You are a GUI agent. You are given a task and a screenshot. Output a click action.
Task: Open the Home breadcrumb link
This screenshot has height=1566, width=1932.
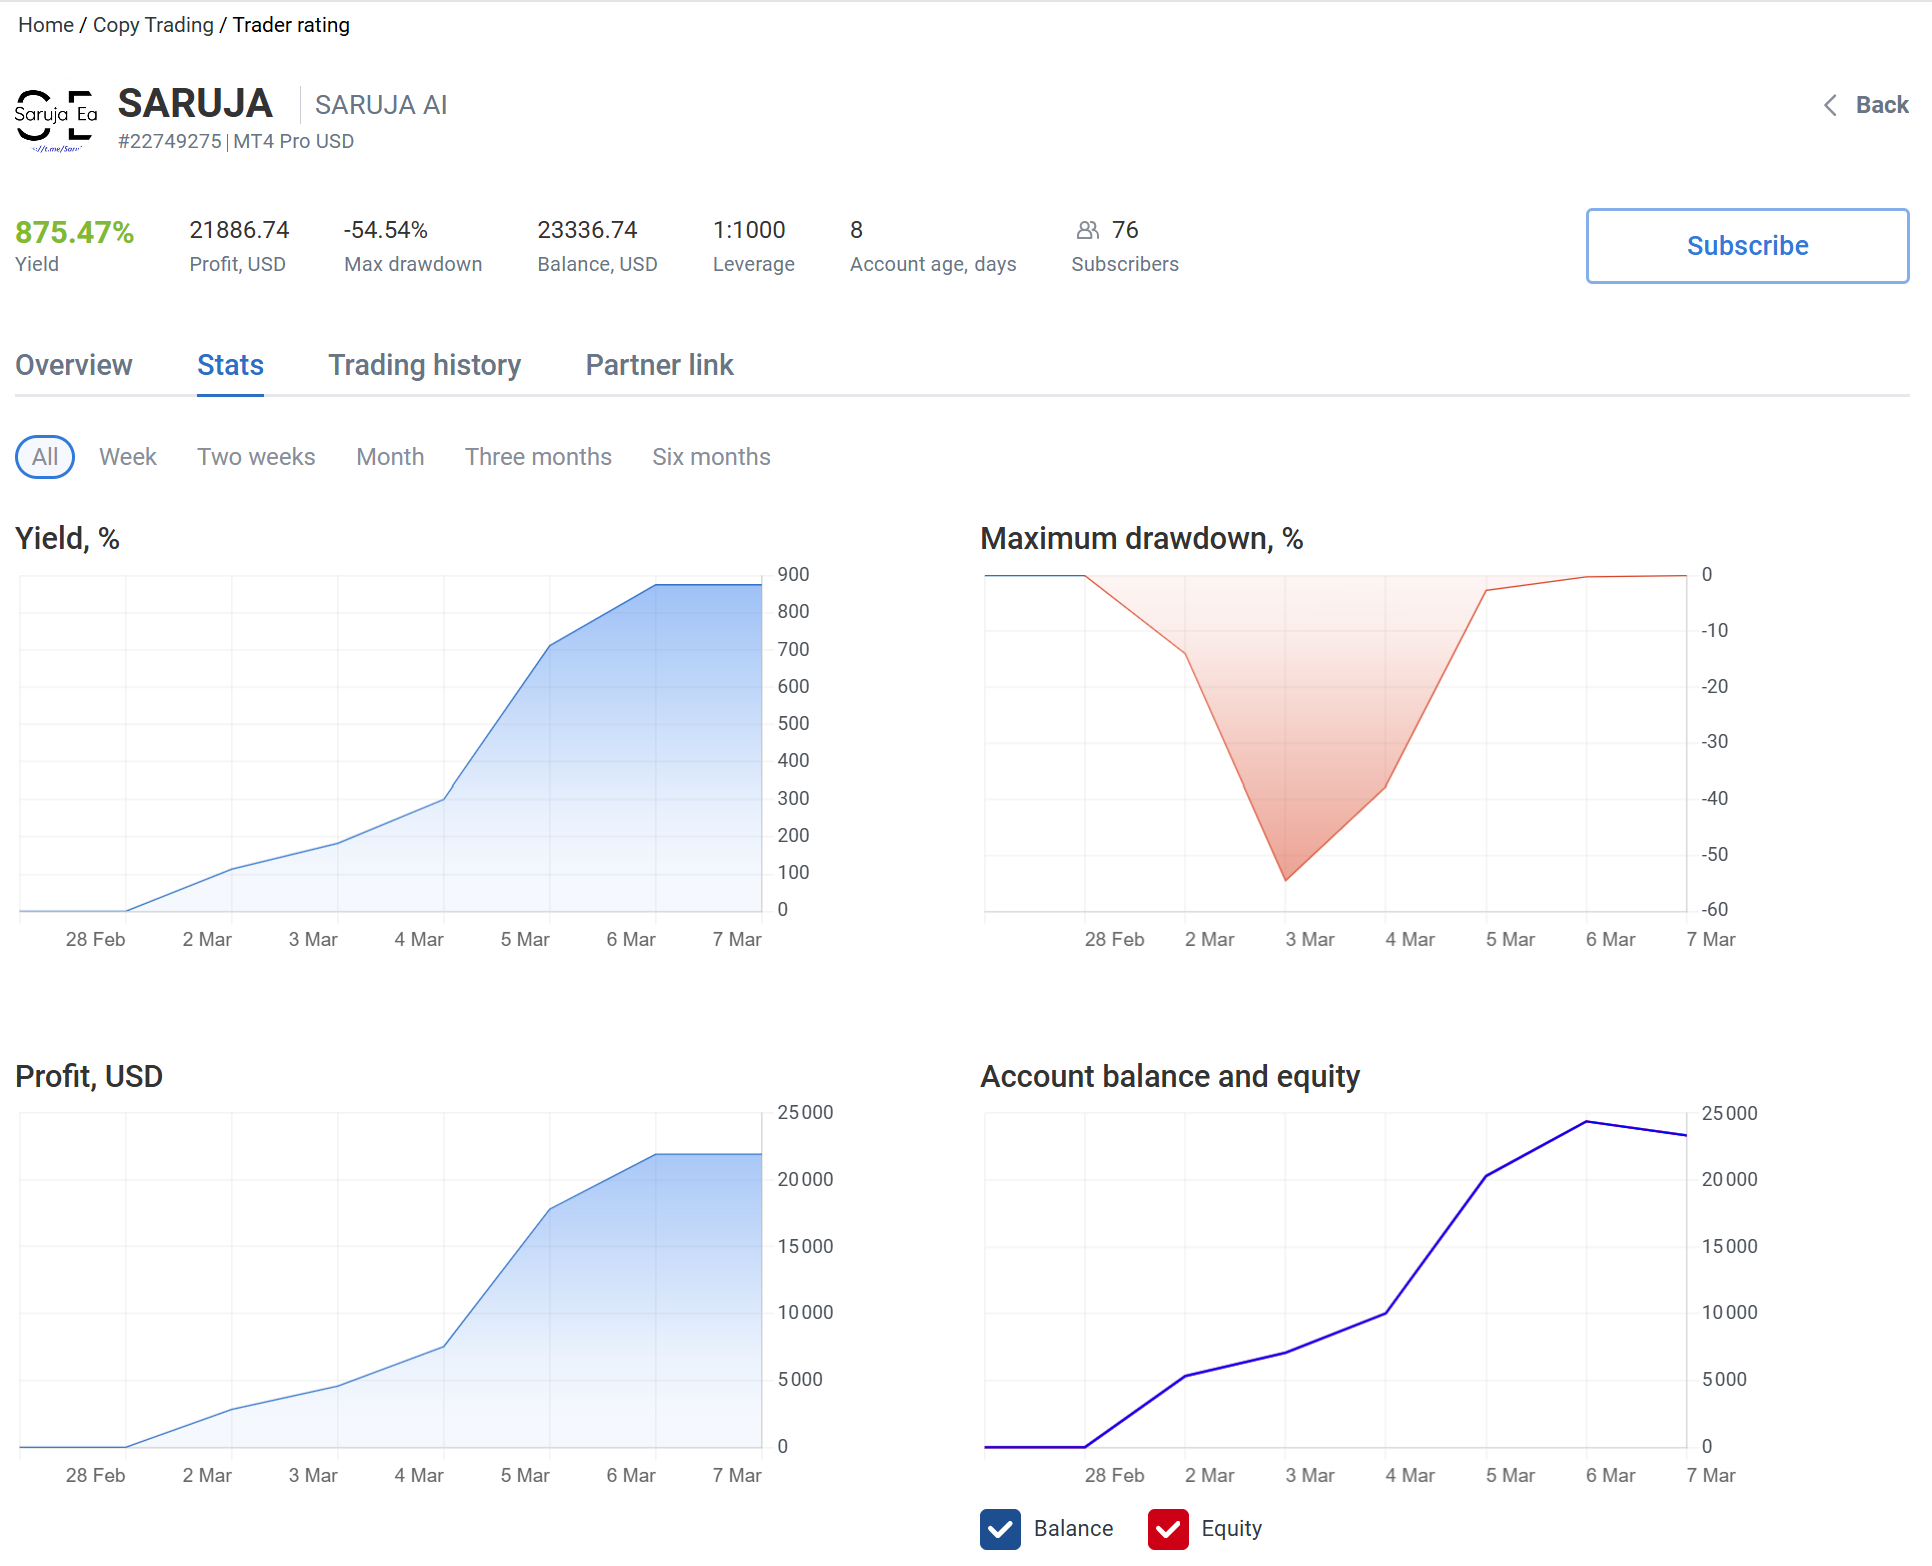coord(46,25)
